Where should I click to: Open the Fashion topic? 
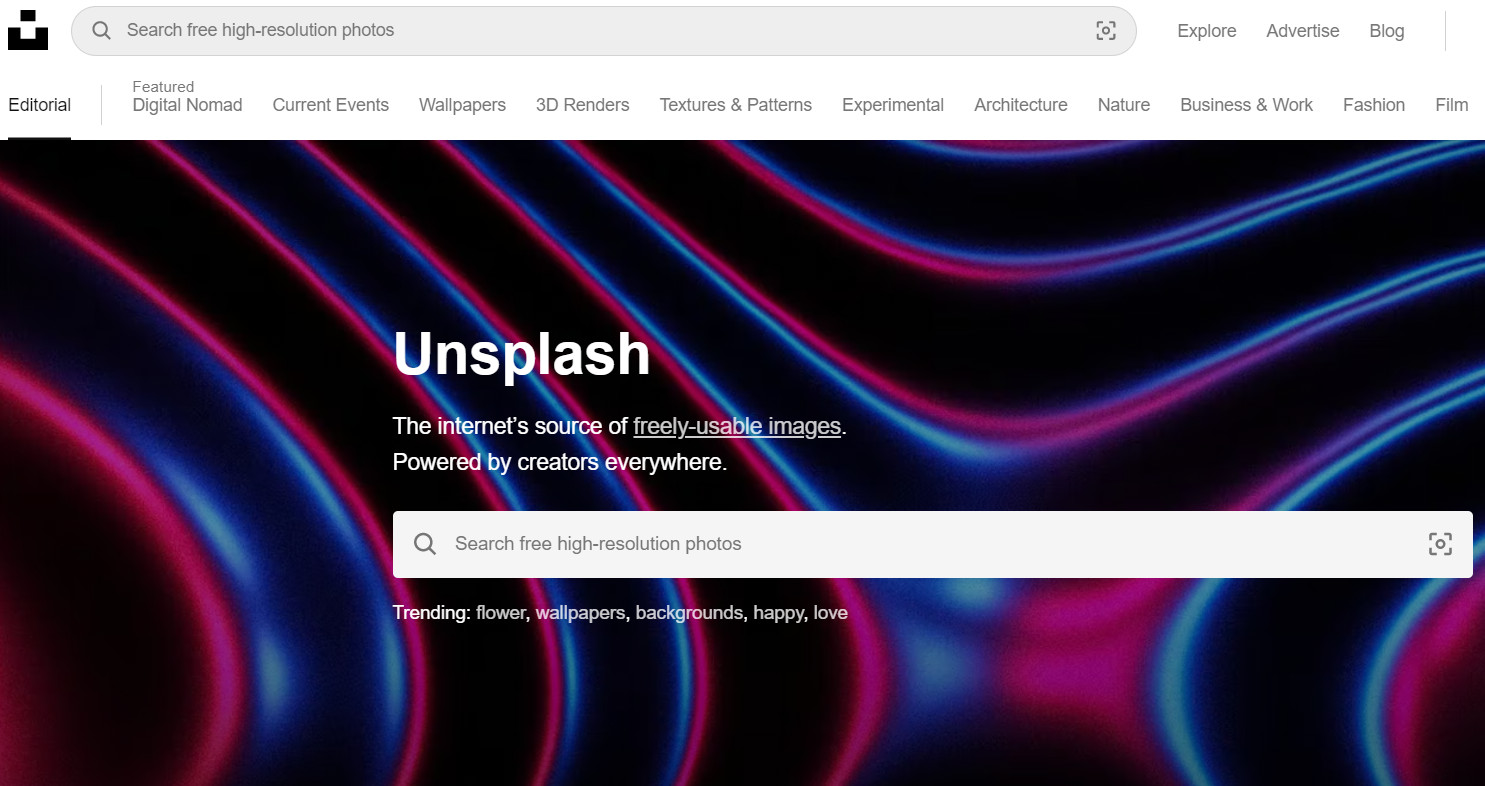[1373, 105]
